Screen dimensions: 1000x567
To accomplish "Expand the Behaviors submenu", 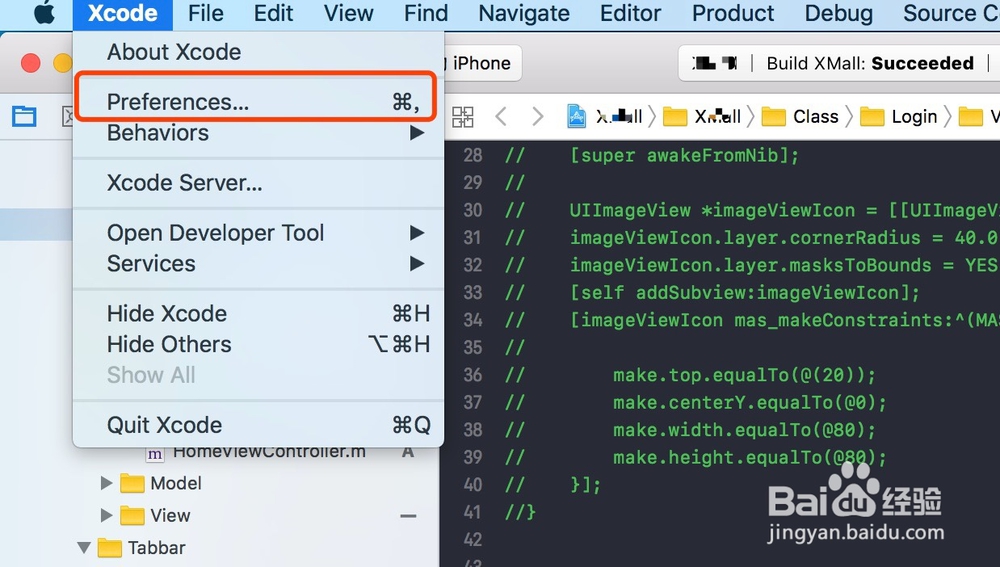I will pyautogui.click(x=258, y=133).
